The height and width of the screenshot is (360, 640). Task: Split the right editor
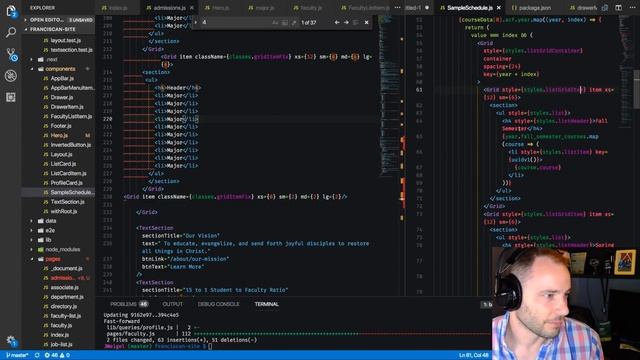click(x=618, y=7)
